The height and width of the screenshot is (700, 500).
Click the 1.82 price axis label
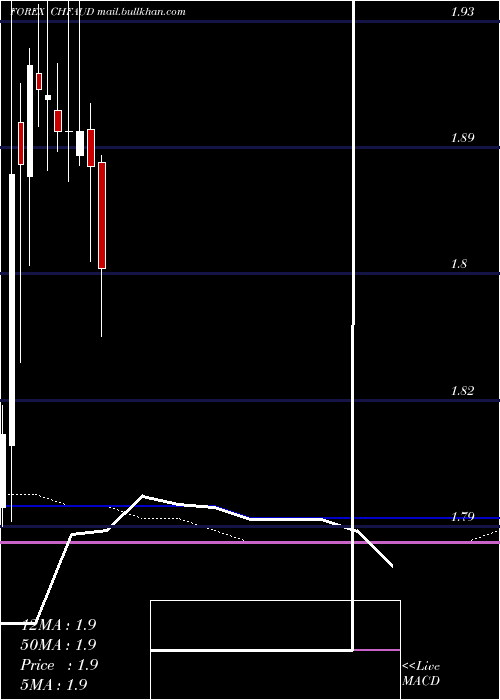click(x=462, y=391)
